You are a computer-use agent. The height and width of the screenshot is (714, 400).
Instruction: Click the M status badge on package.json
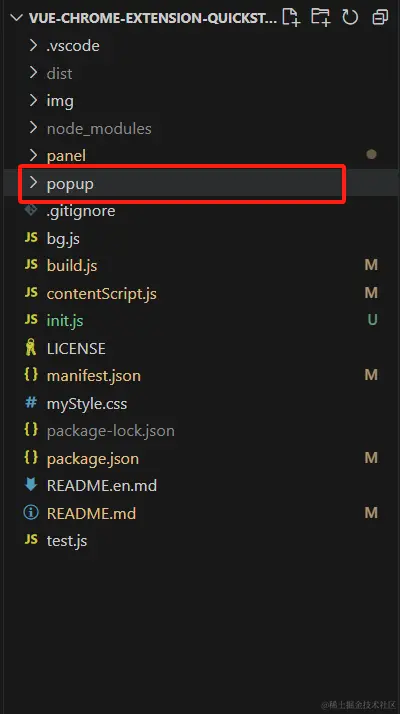pos(371,458)
